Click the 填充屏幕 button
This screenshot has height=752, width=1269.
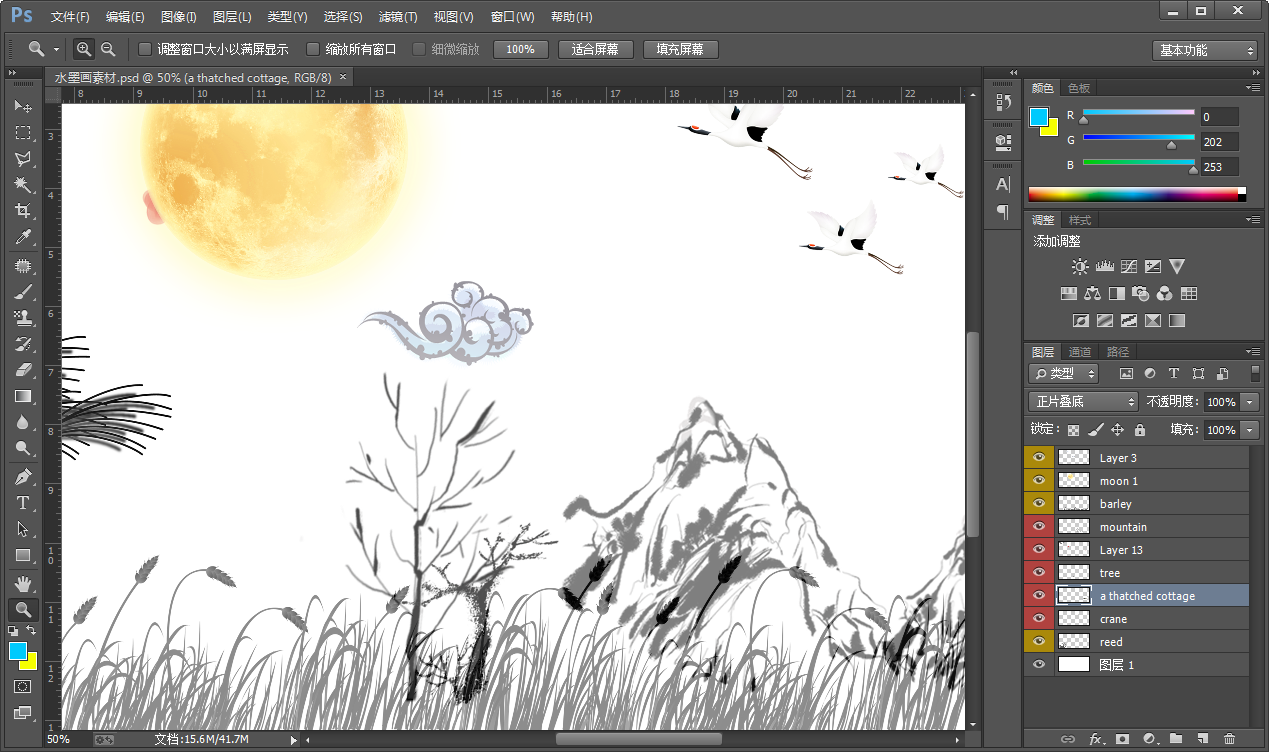(680, 49)
